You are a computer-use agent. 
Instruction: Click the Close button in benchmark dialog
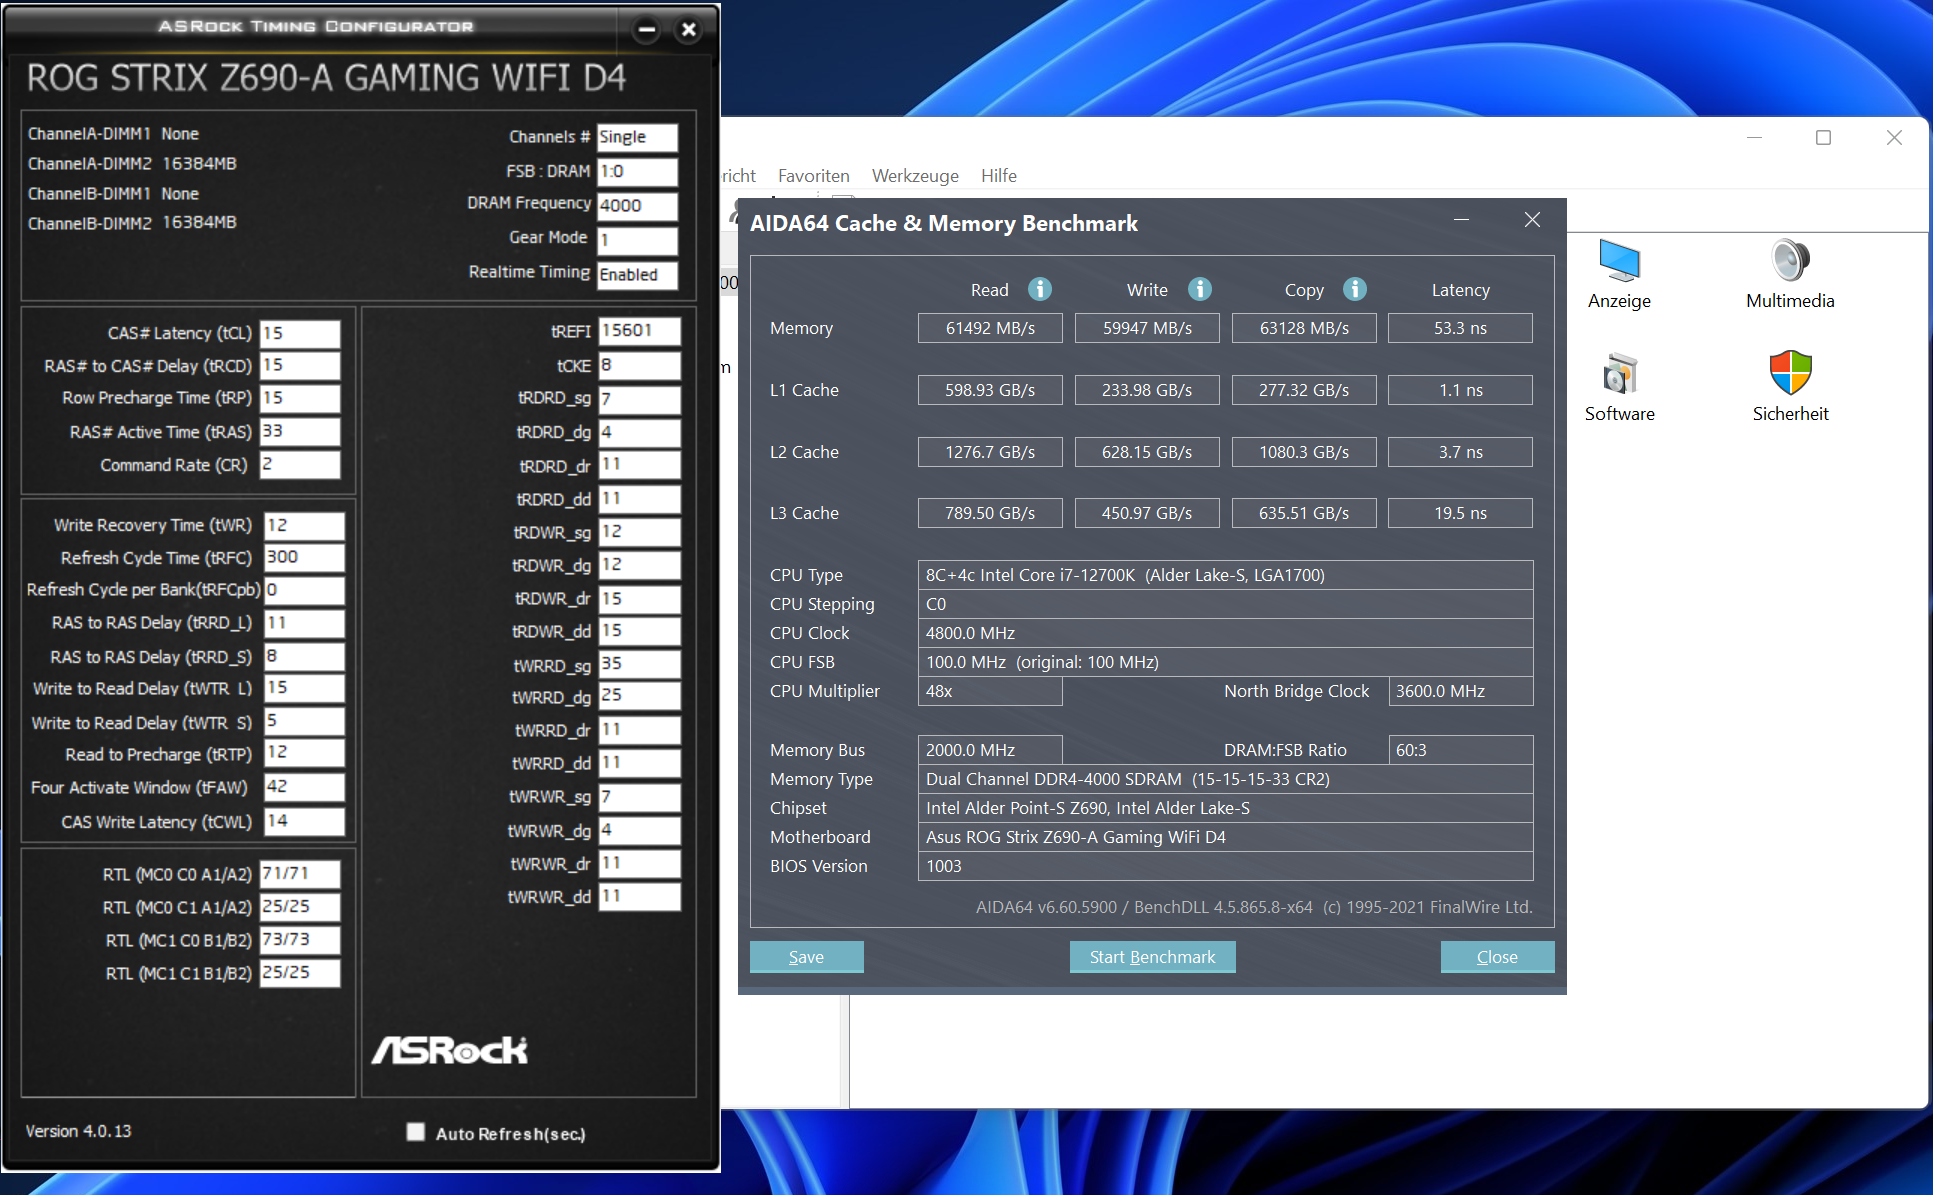coord(1497,957)
